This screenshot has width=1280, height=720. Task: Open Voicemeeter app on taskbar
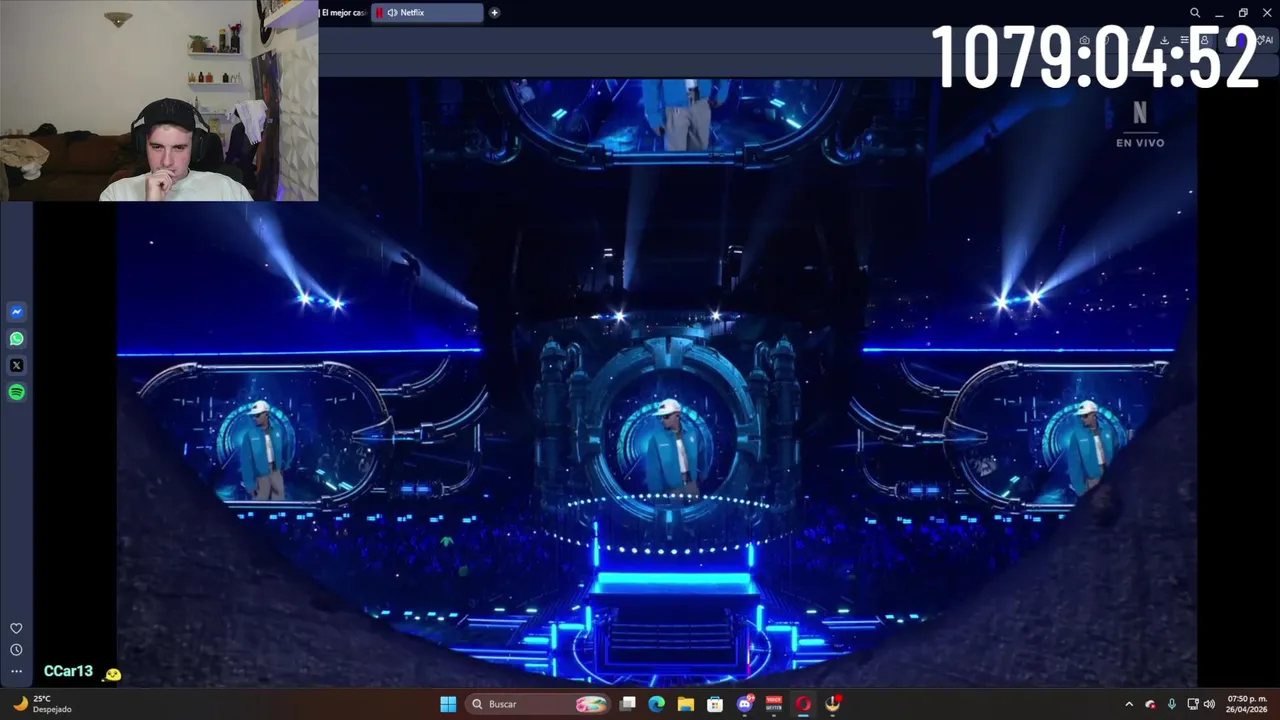pyautogui.click(x=773, y=704)
